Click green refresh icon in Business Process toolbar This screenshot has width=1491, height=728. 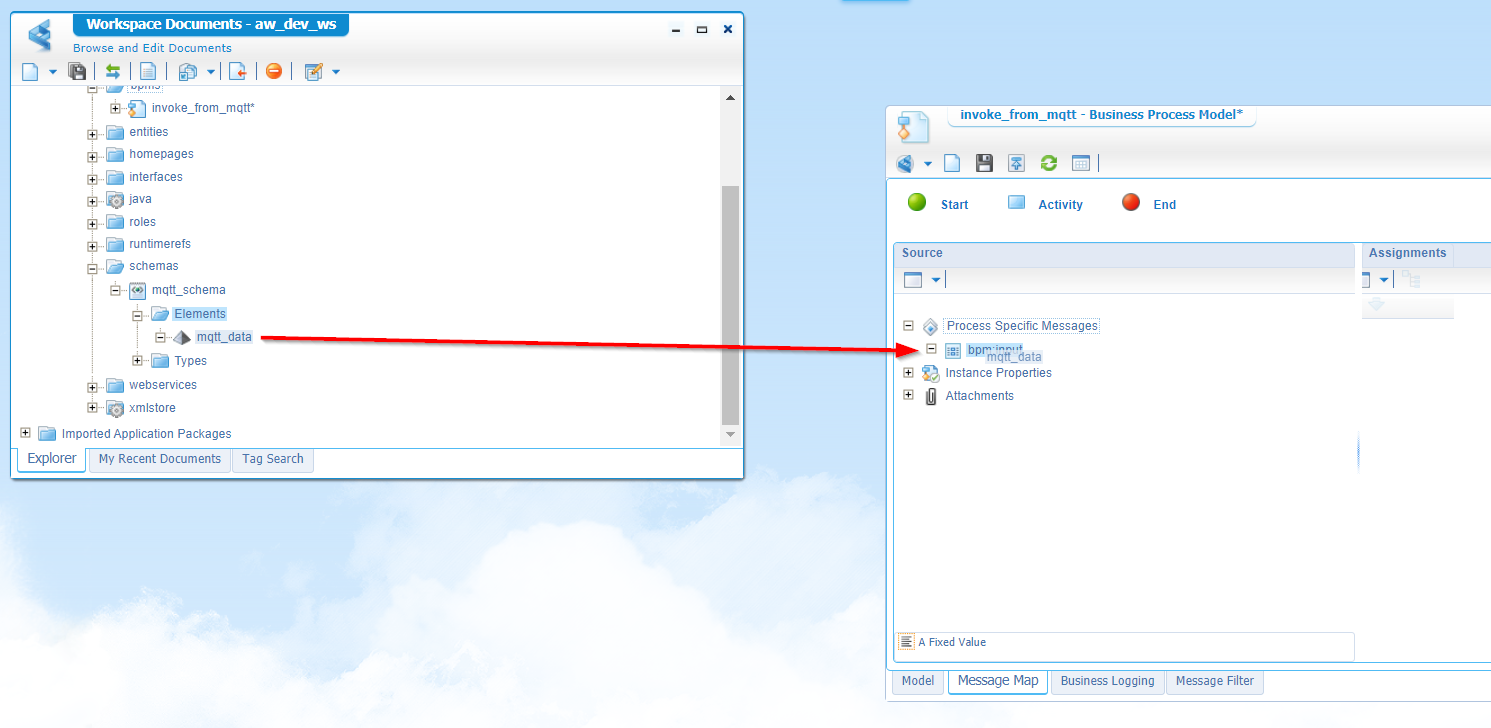click(1048, 163)
